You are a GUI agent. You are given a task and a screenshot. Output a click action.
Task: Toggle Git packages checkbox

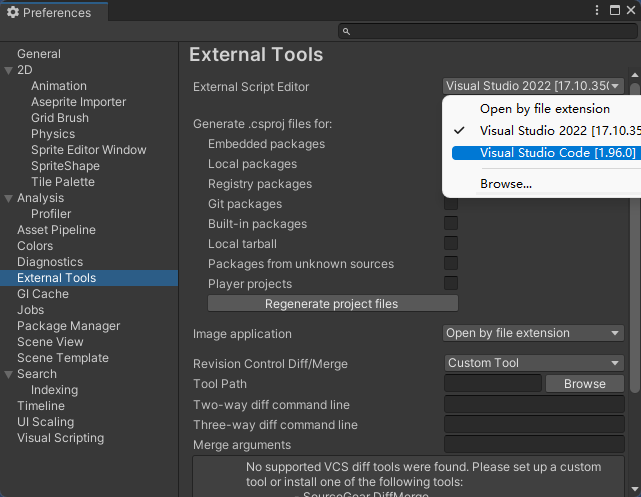click(451, 203)
